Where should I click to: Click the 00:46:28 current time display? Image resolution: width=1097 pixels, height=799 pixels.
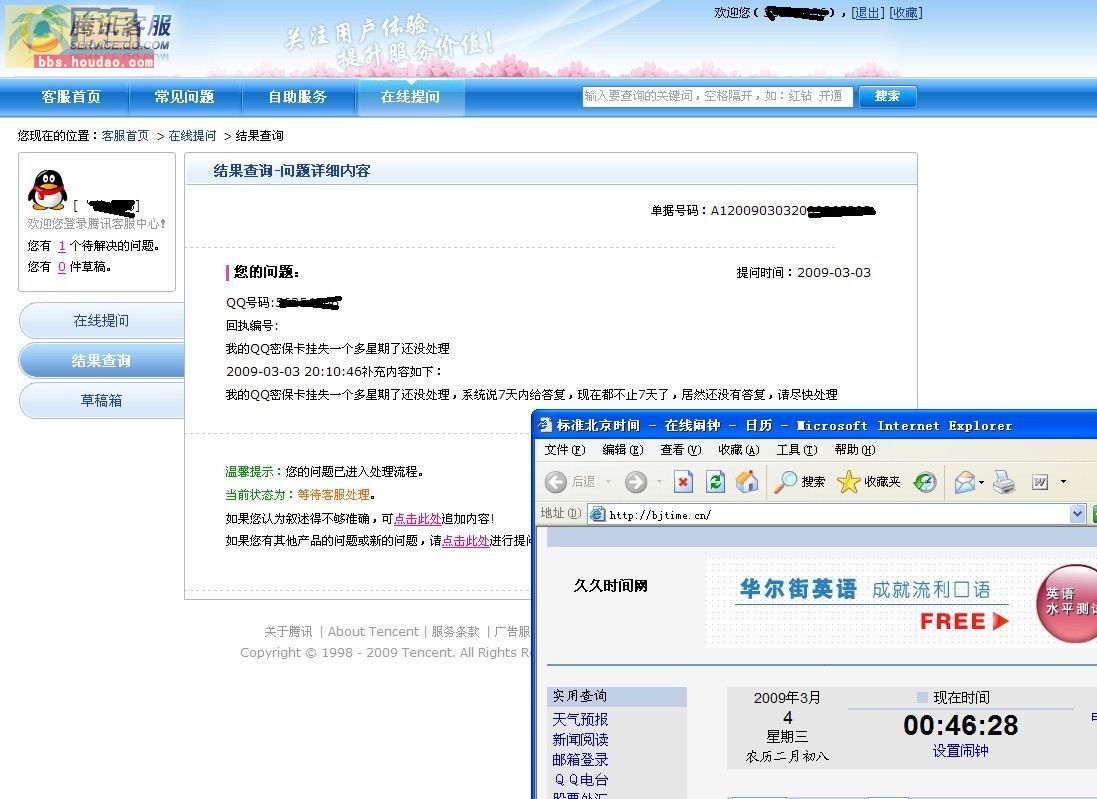[961, 726]
